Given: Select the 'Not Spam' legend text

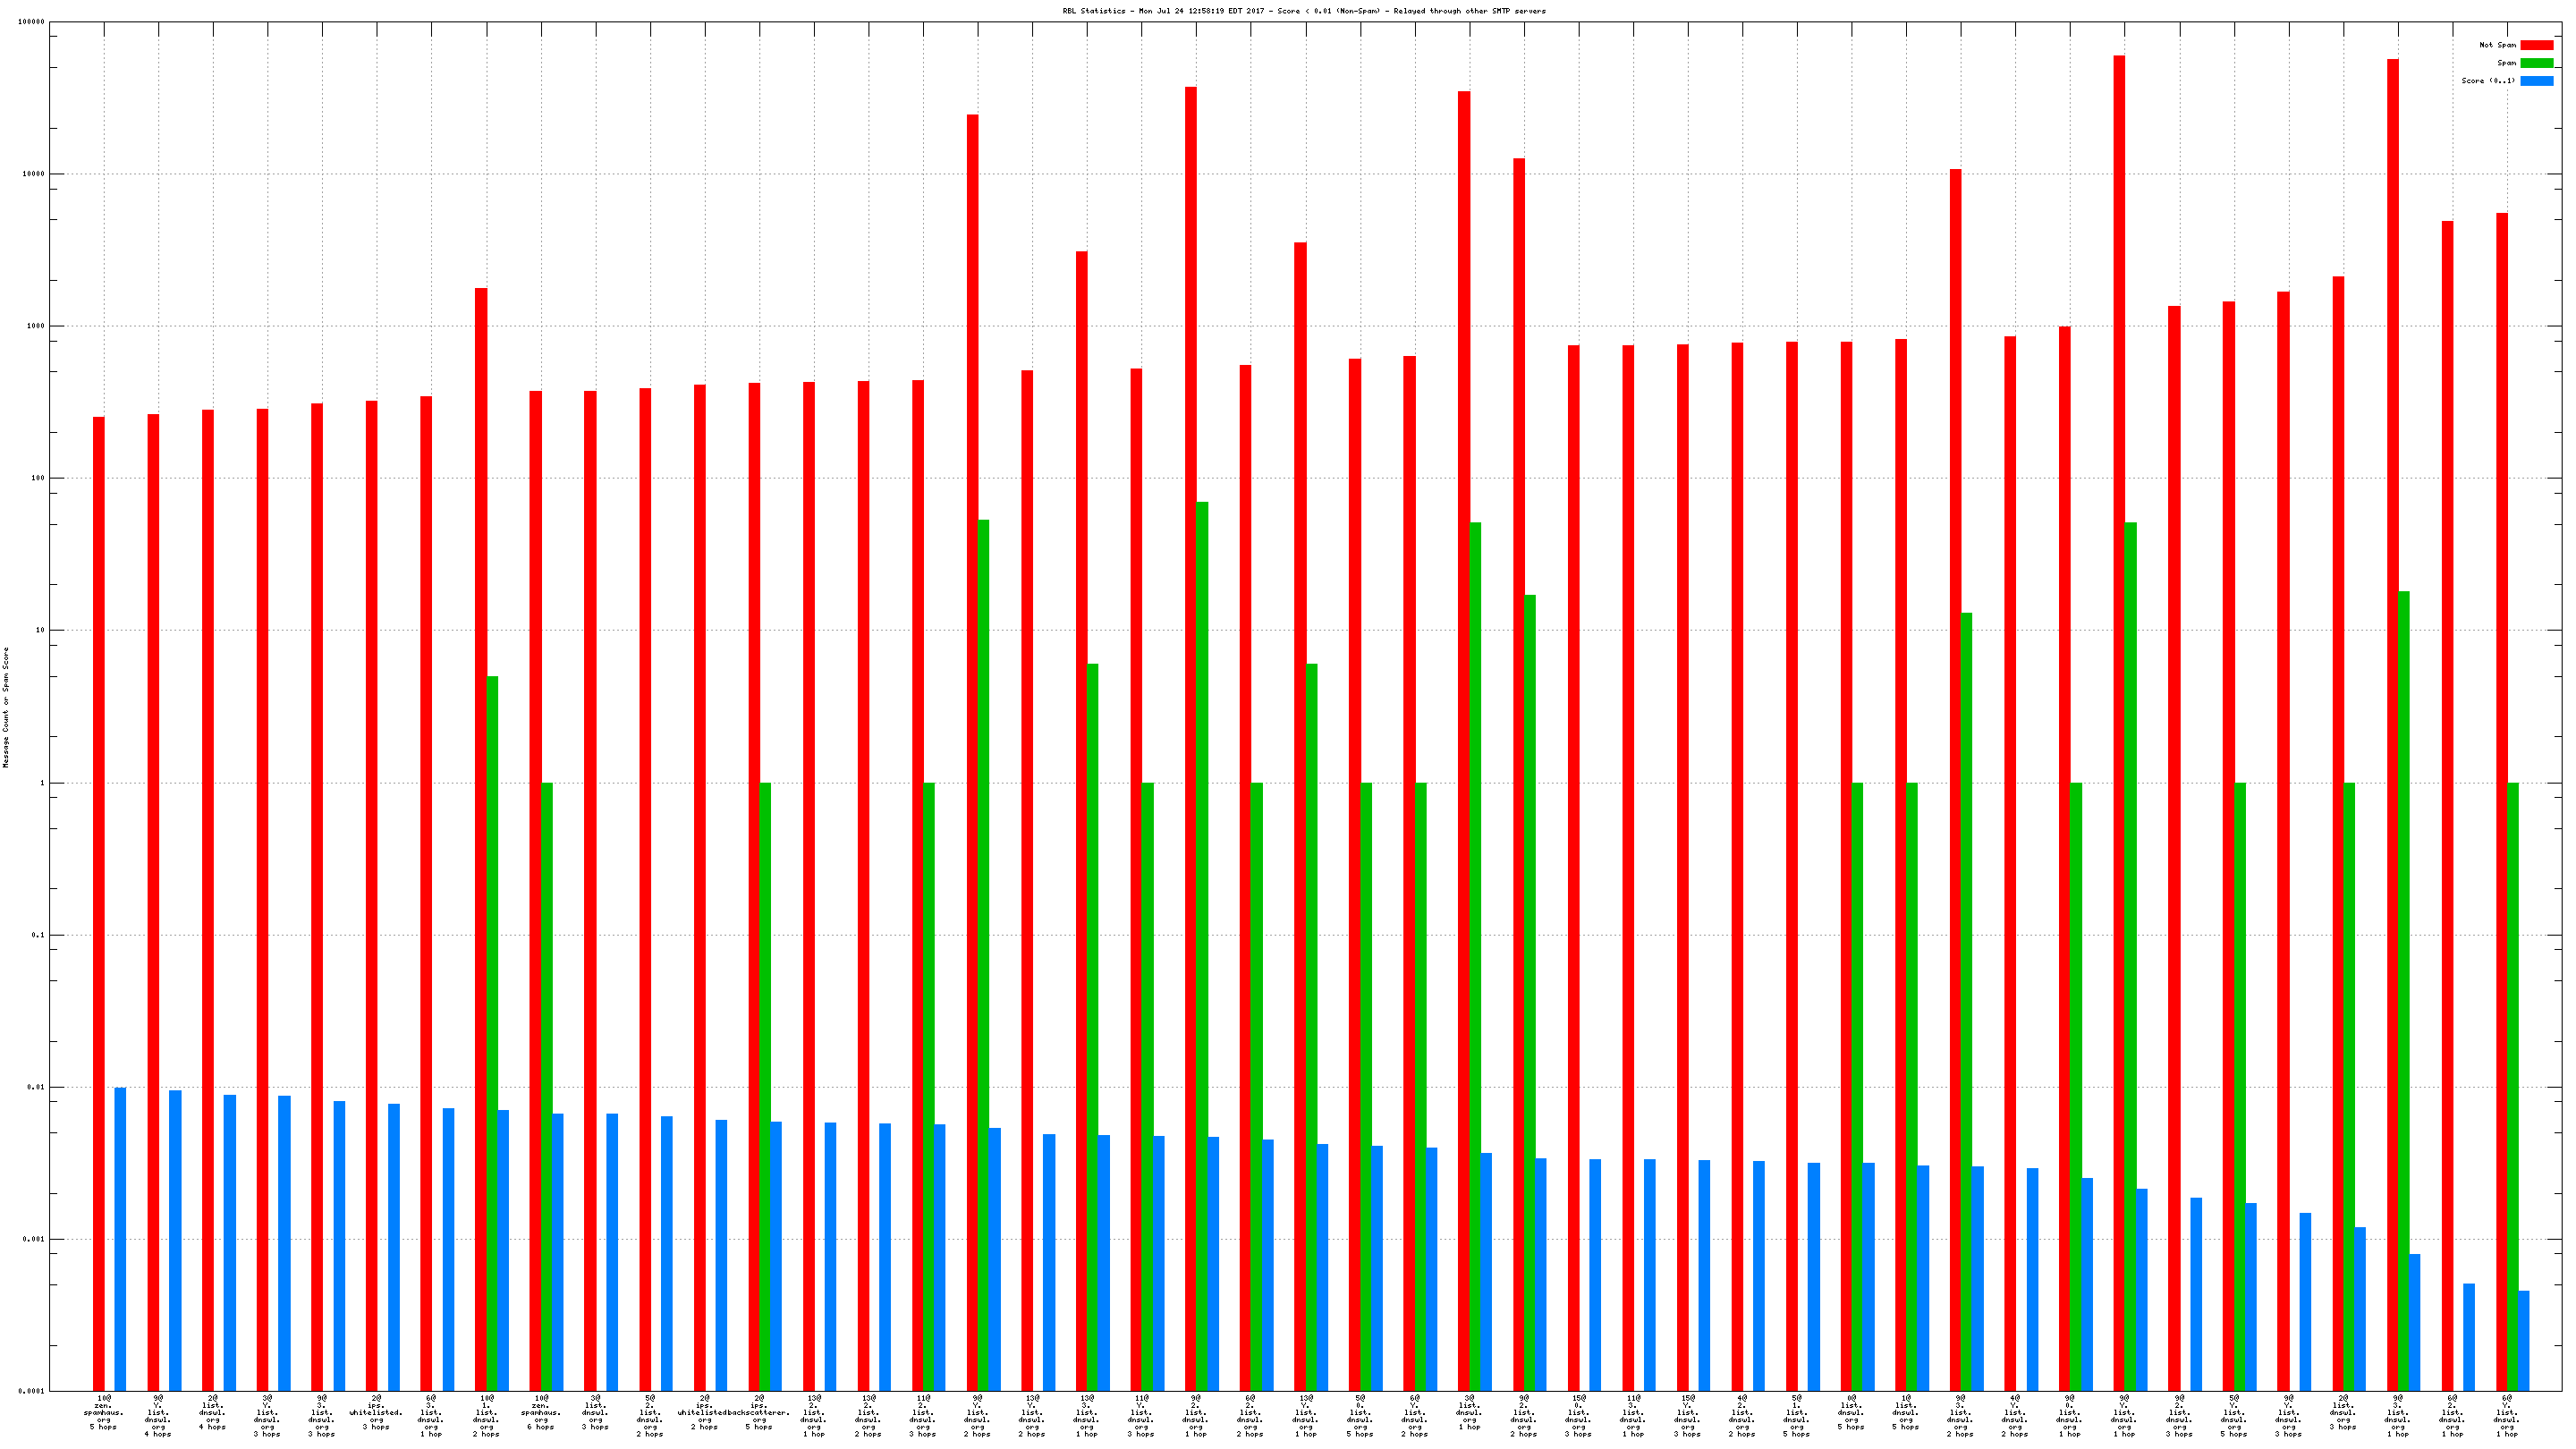Looking at the screenshot, I should [x=2497, y=45].
